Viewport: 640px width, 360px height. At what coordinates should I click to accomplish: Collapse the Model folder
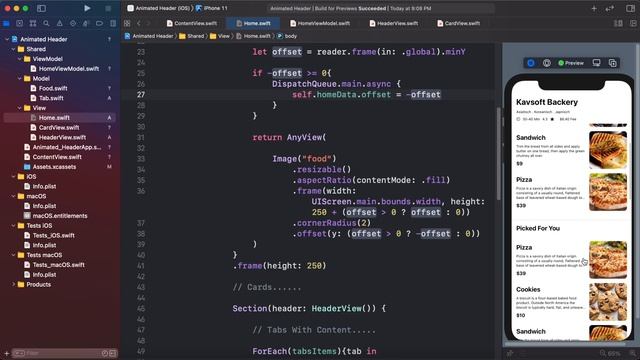click(x=19, y=78)
